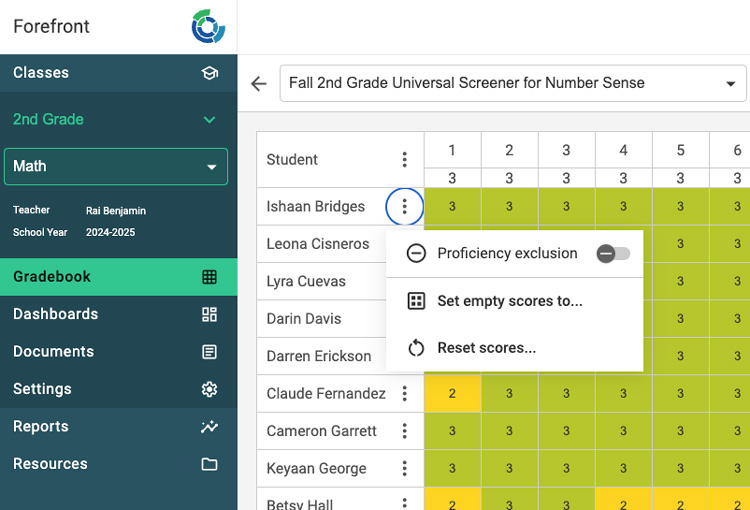Click Ishaan Bridges' three-dot menu button
Viewport: 750px width, 510px height.
[405, 207]
